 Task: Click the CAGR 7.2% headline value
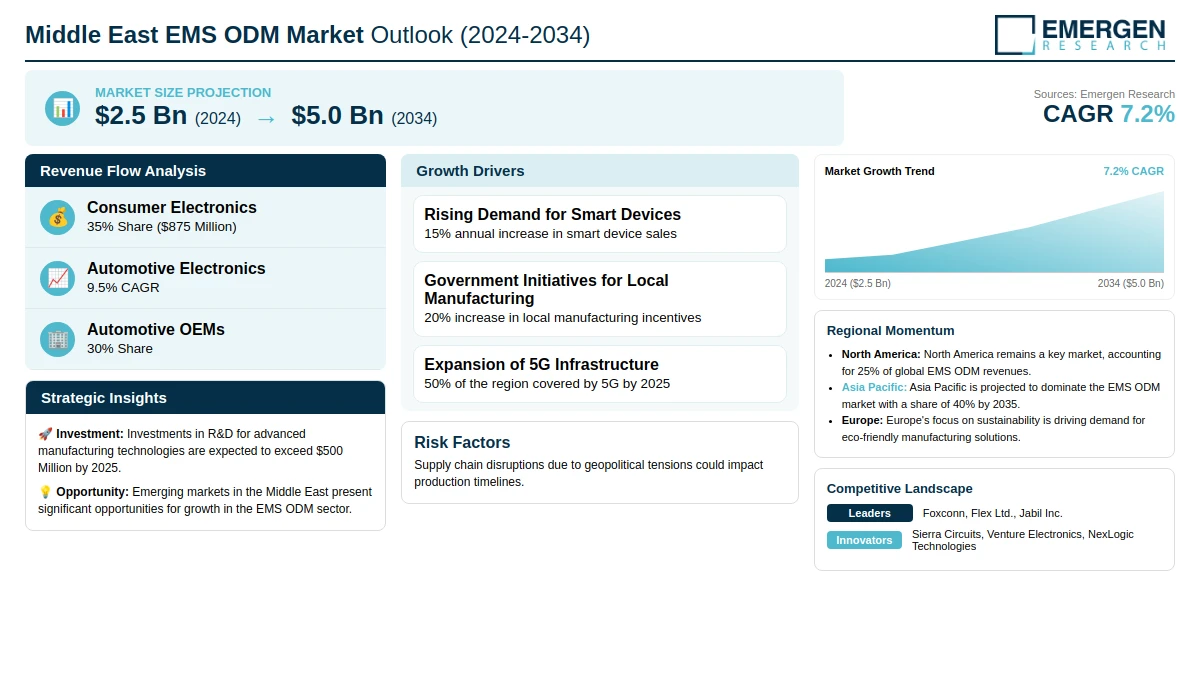coord(1108,114)
